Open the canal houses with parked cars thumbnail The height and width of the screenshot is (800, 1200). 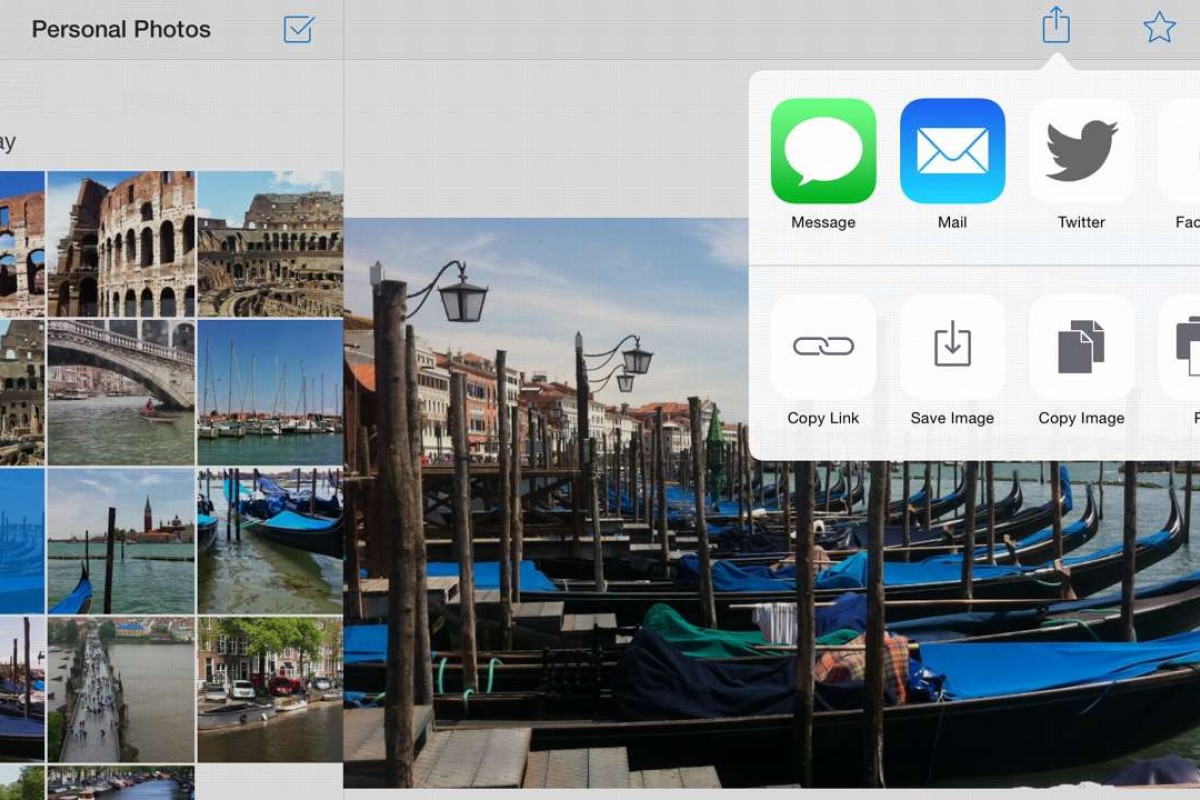point(270,688)
